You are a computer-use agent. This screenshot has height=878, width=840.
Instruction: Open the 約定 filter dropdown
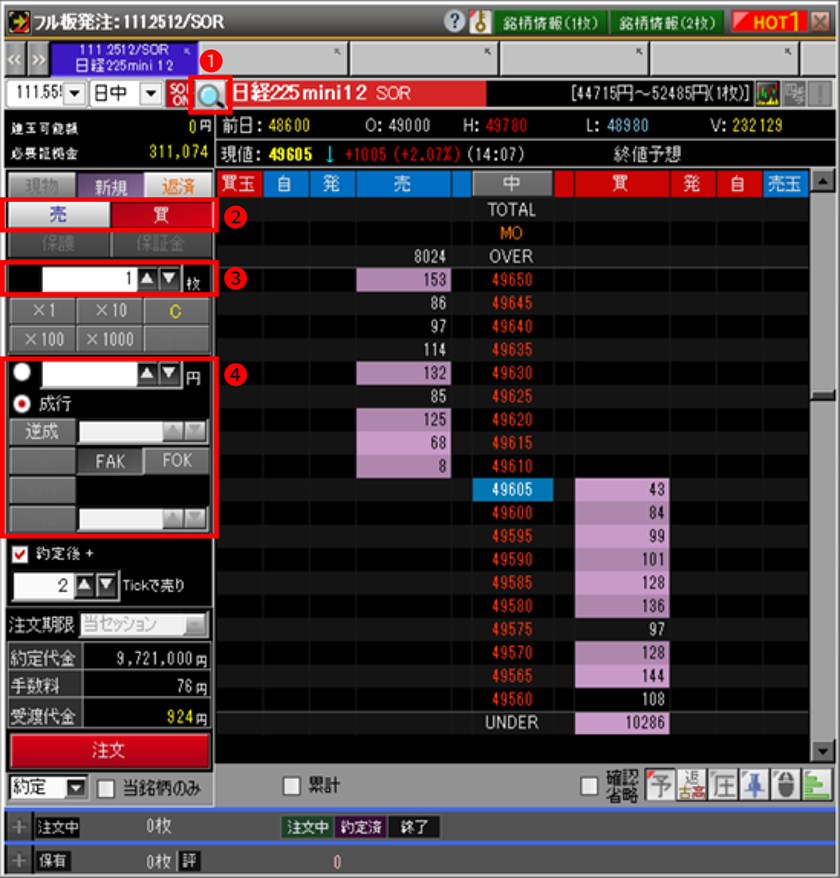pyautogui.click(x=76, y=788)
